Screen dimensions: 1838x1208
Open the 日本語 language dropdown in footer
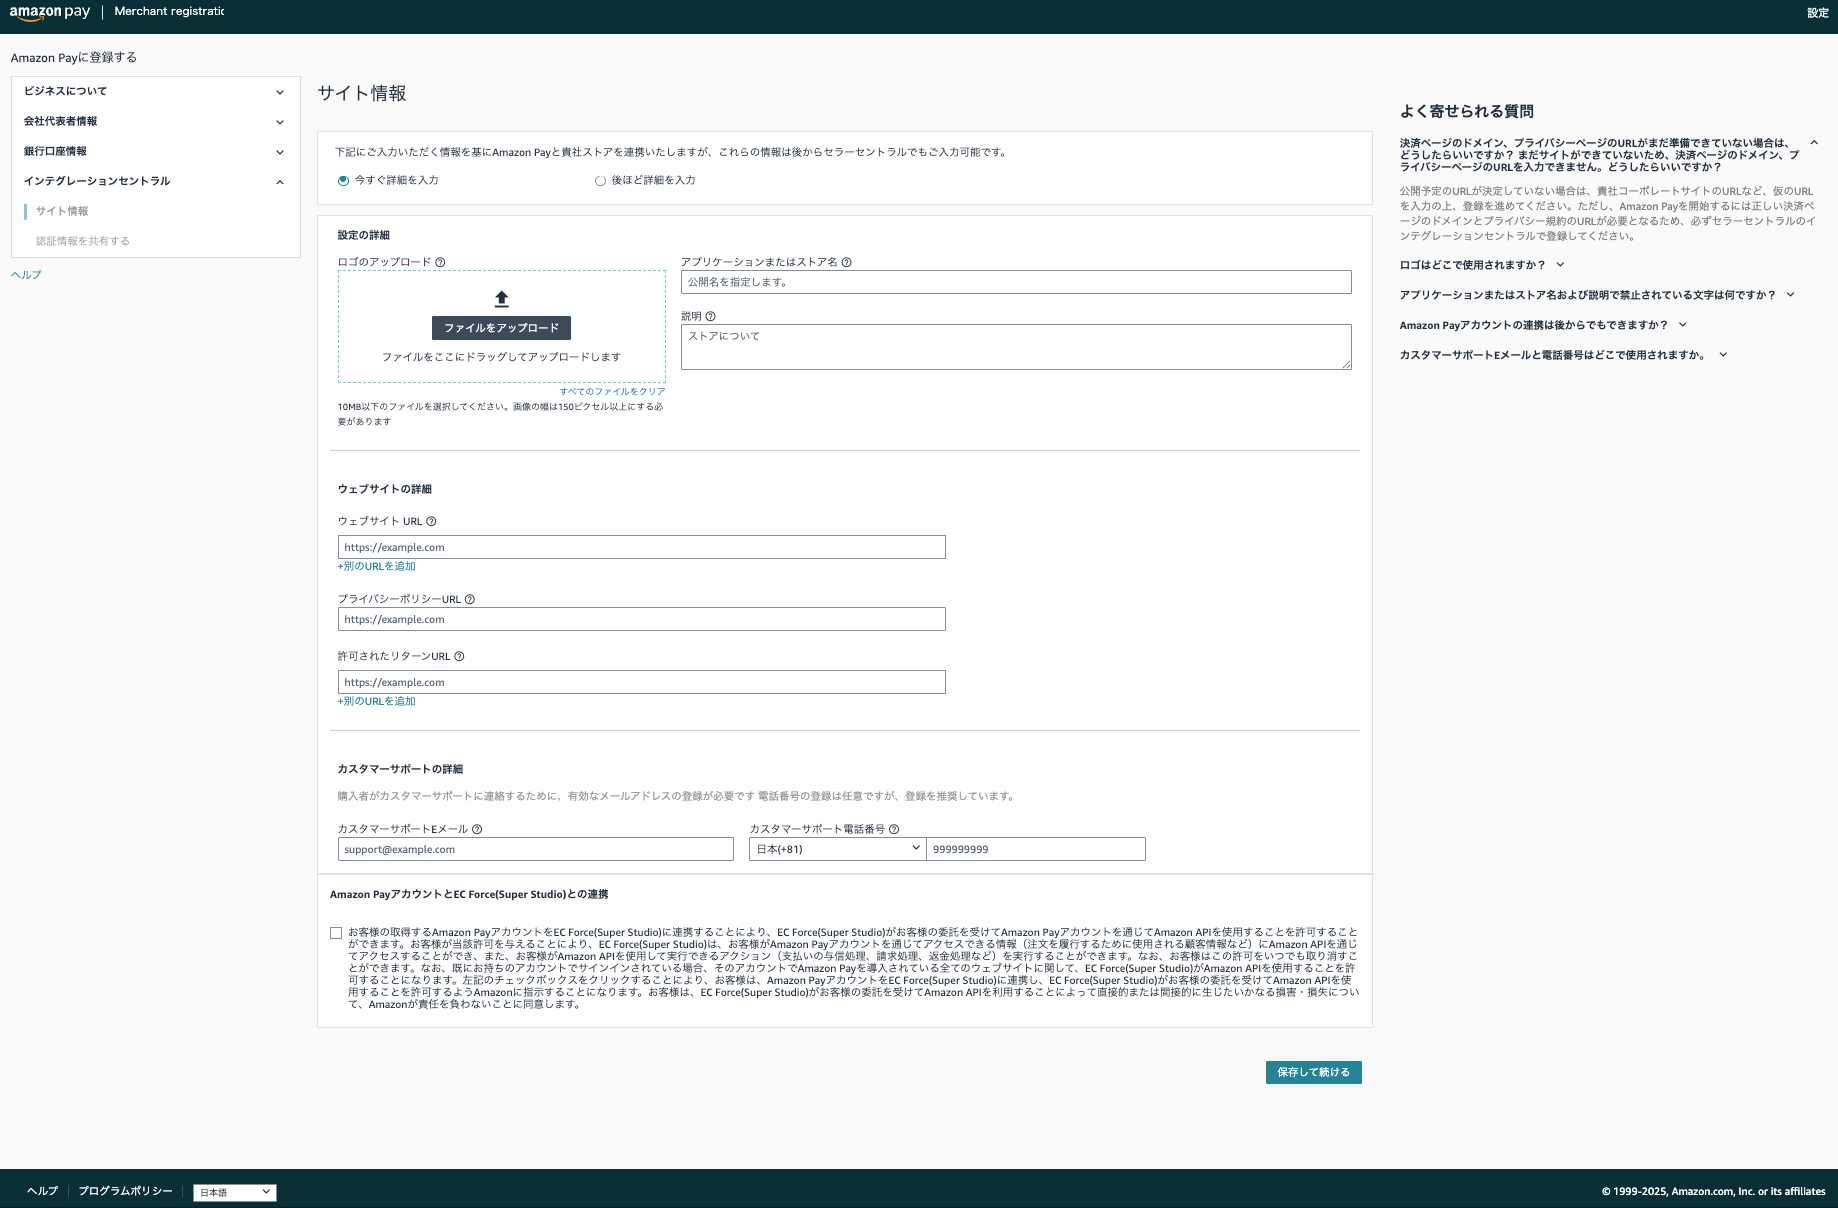(235, 1192)
